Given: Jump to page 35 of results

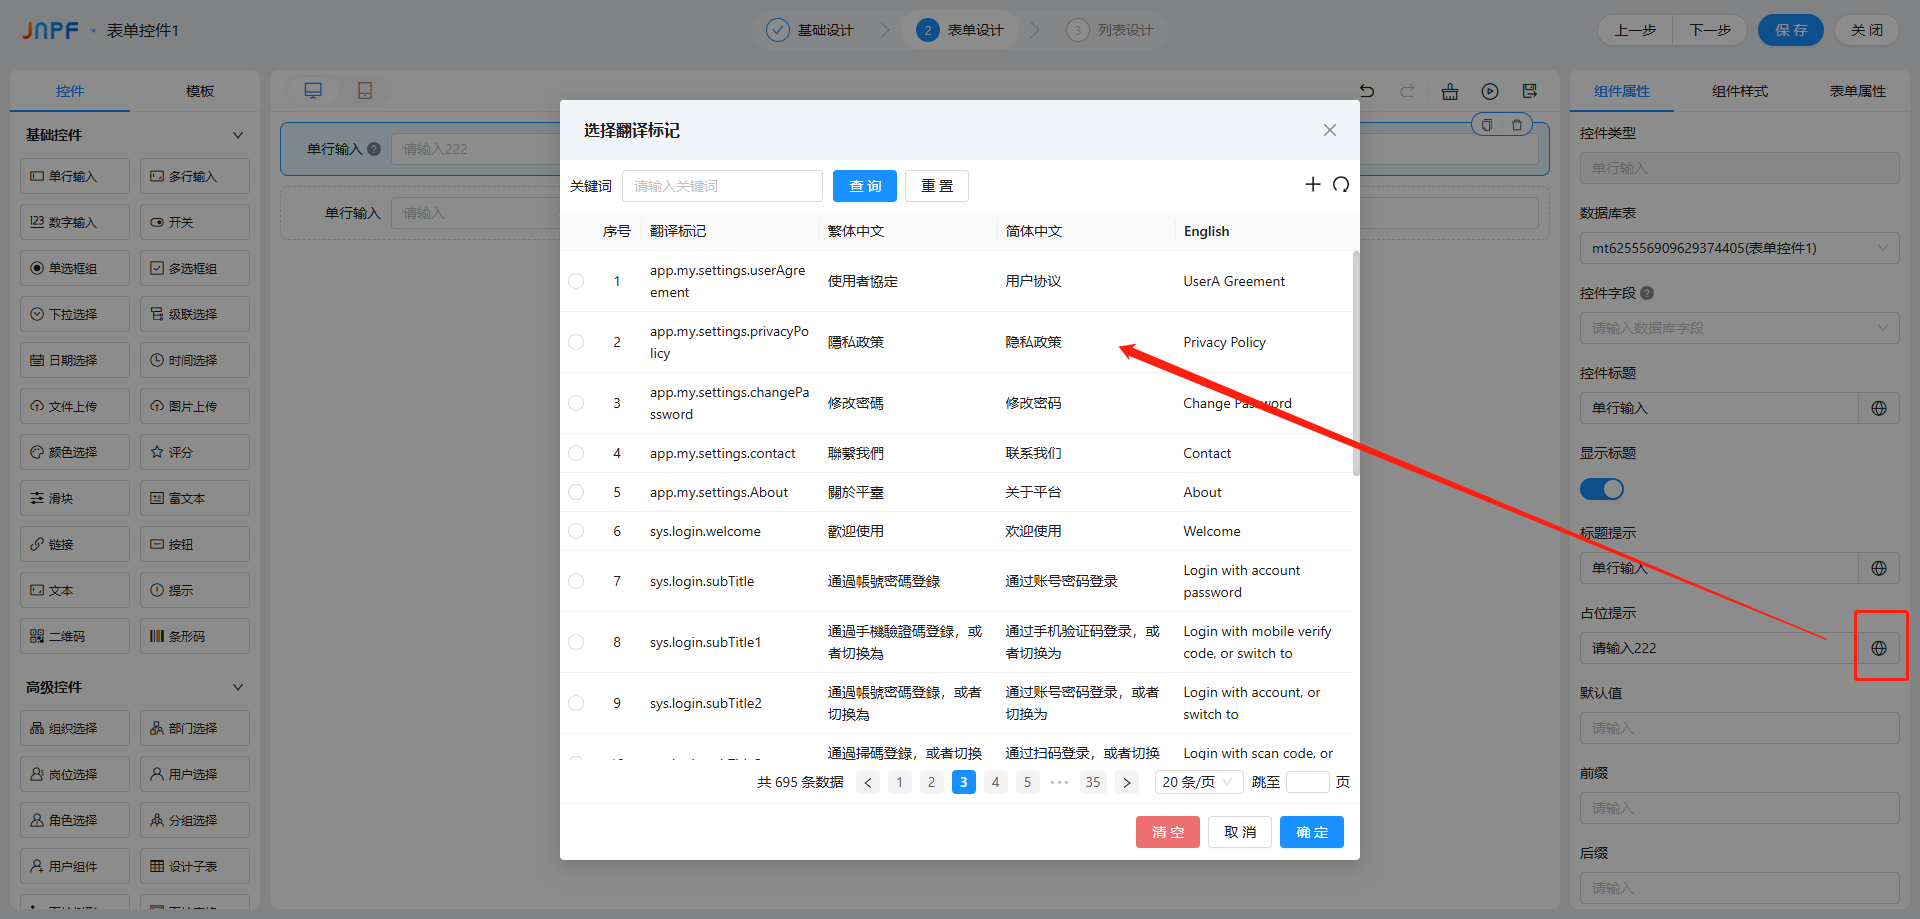Looking at the screenshot, I should pos(1093,782).
